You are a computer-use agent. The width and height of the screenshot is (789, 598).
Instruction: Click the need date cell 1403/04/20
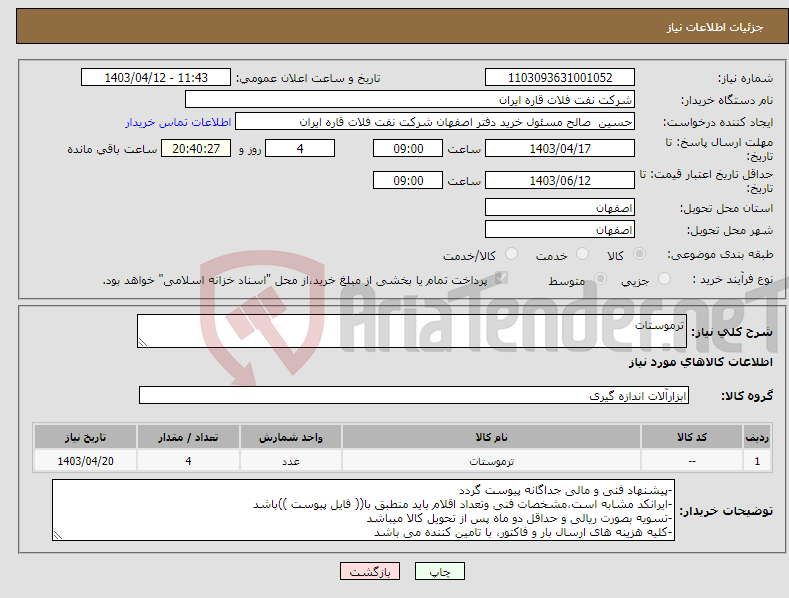pos(85,461)
